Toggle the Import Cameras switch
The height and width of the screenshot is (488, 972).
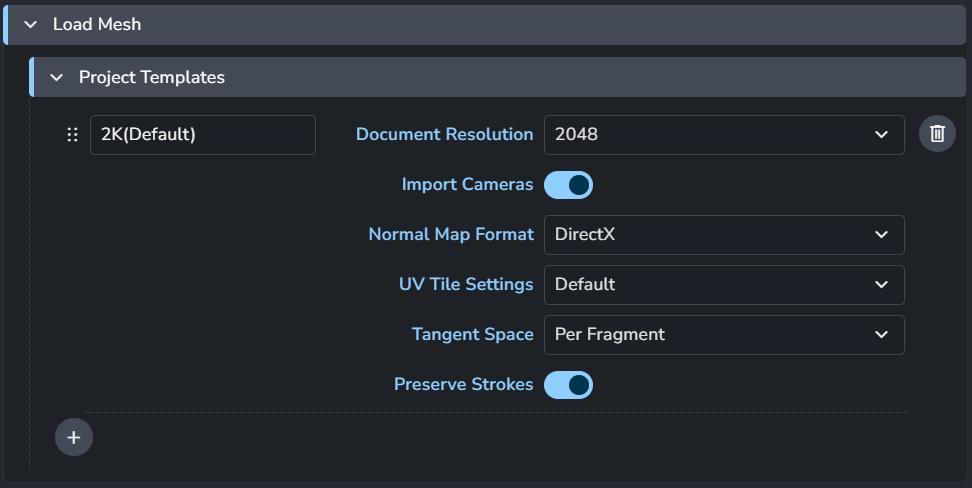tap(568, 185)
